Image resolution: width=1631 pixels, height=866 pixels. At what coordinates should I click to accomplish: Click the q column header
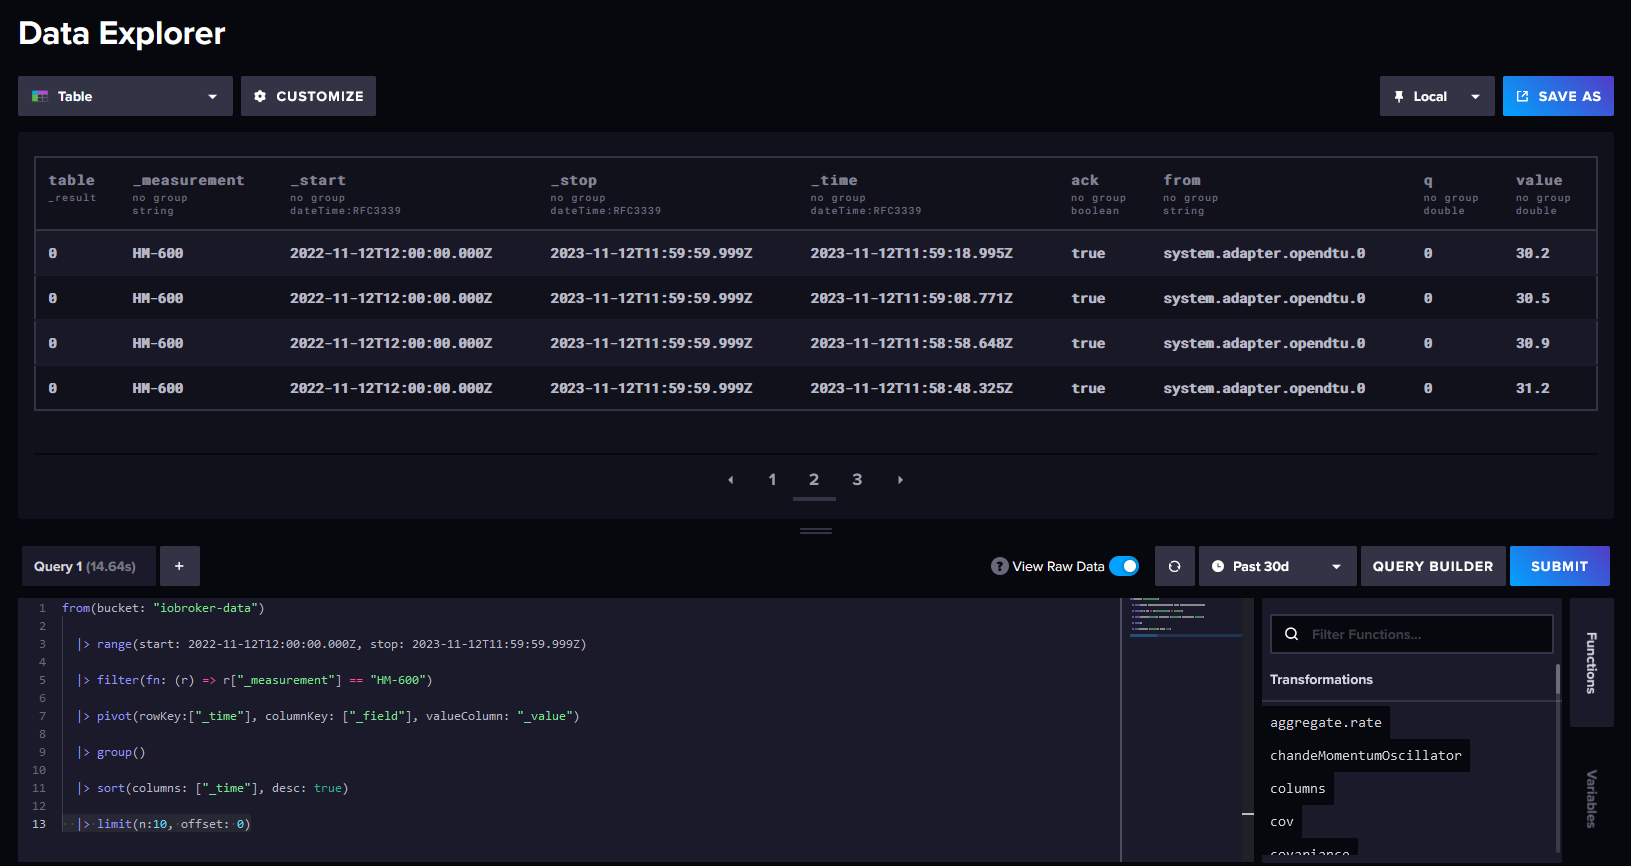[1428, 181]
